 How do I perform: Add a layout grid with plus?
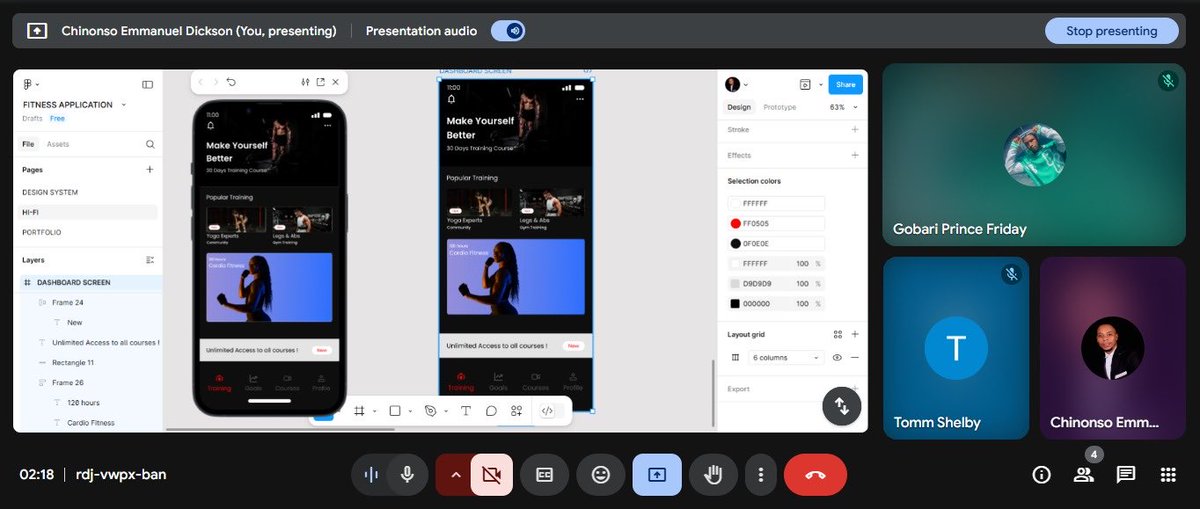click(855, 334)
